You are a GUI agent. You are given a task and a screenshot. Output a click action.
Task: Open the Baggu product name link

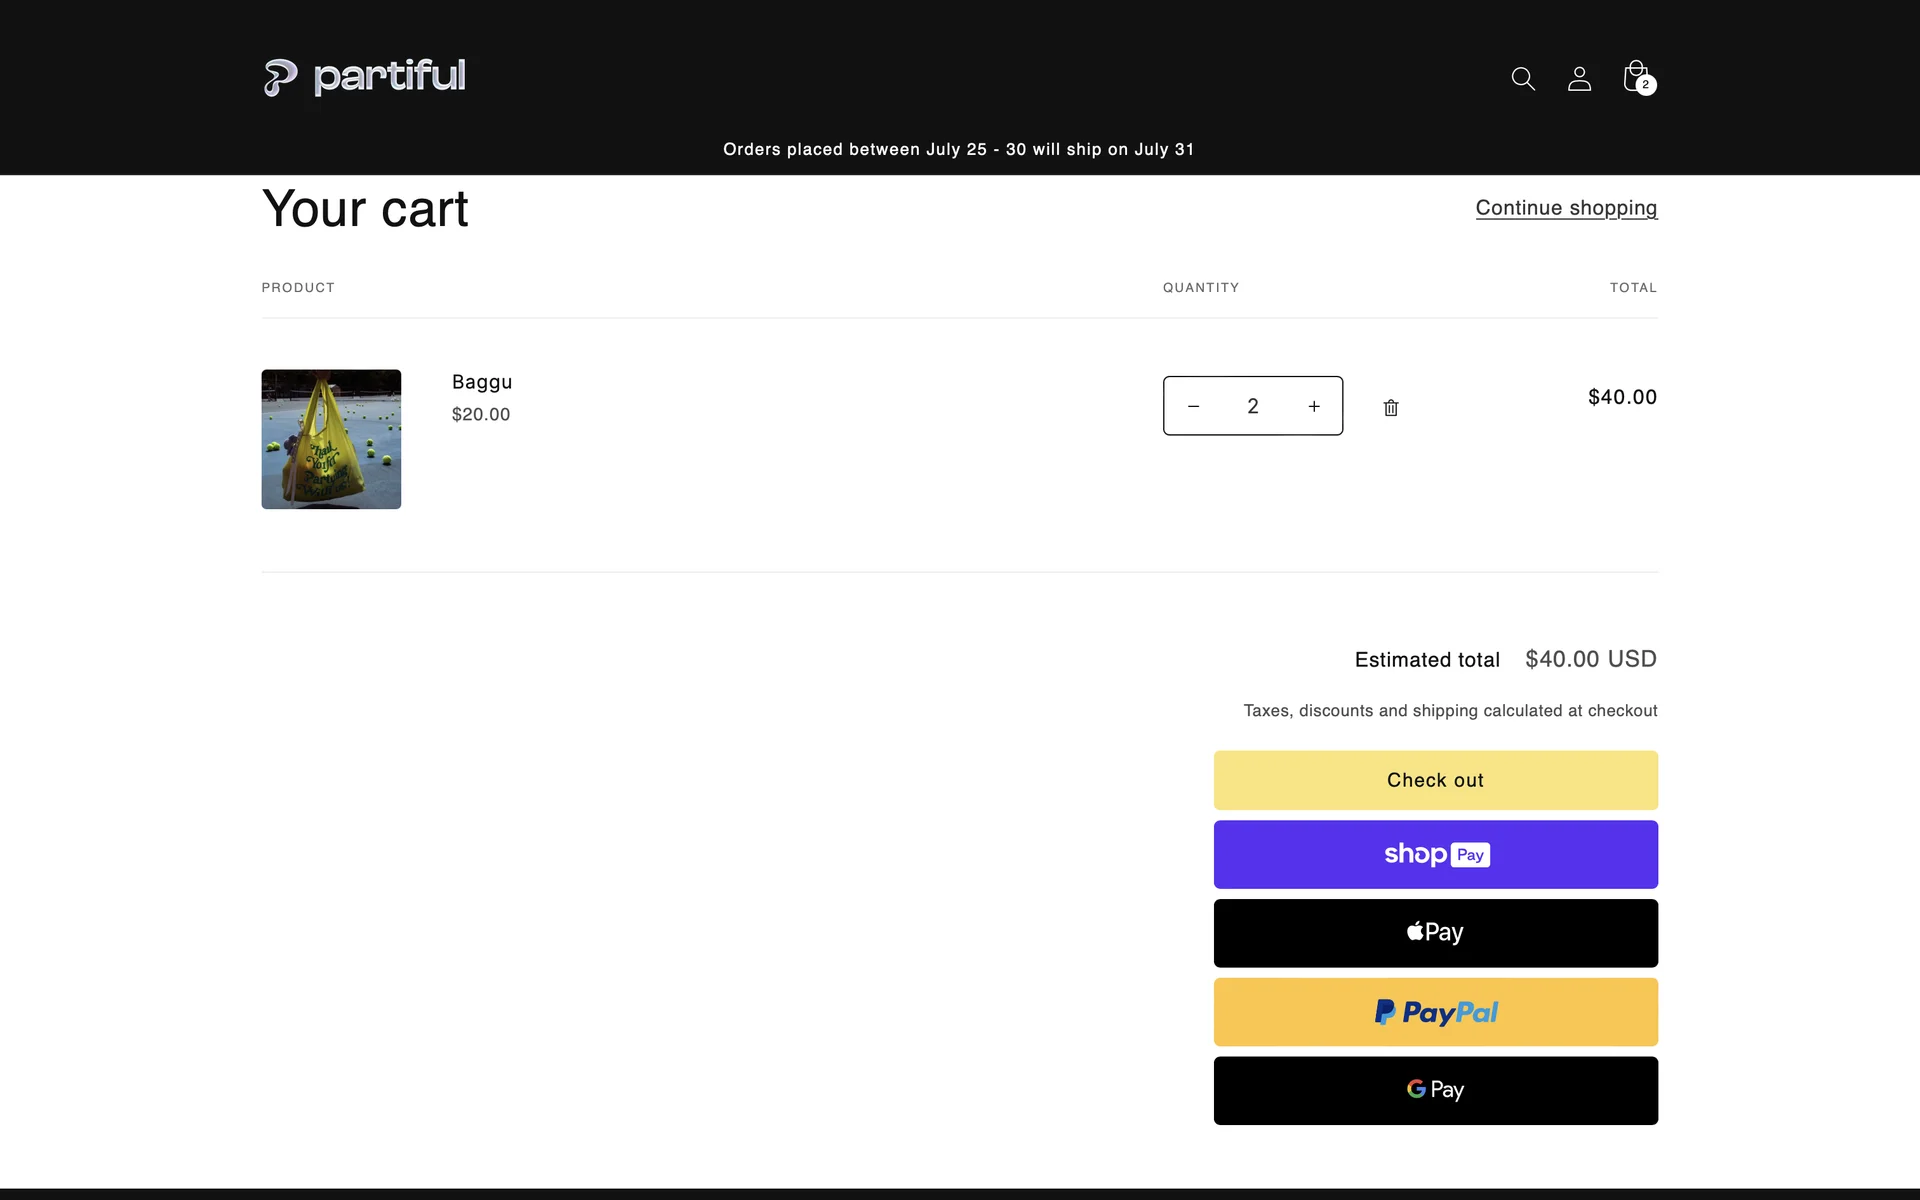[x=482, y=382]
